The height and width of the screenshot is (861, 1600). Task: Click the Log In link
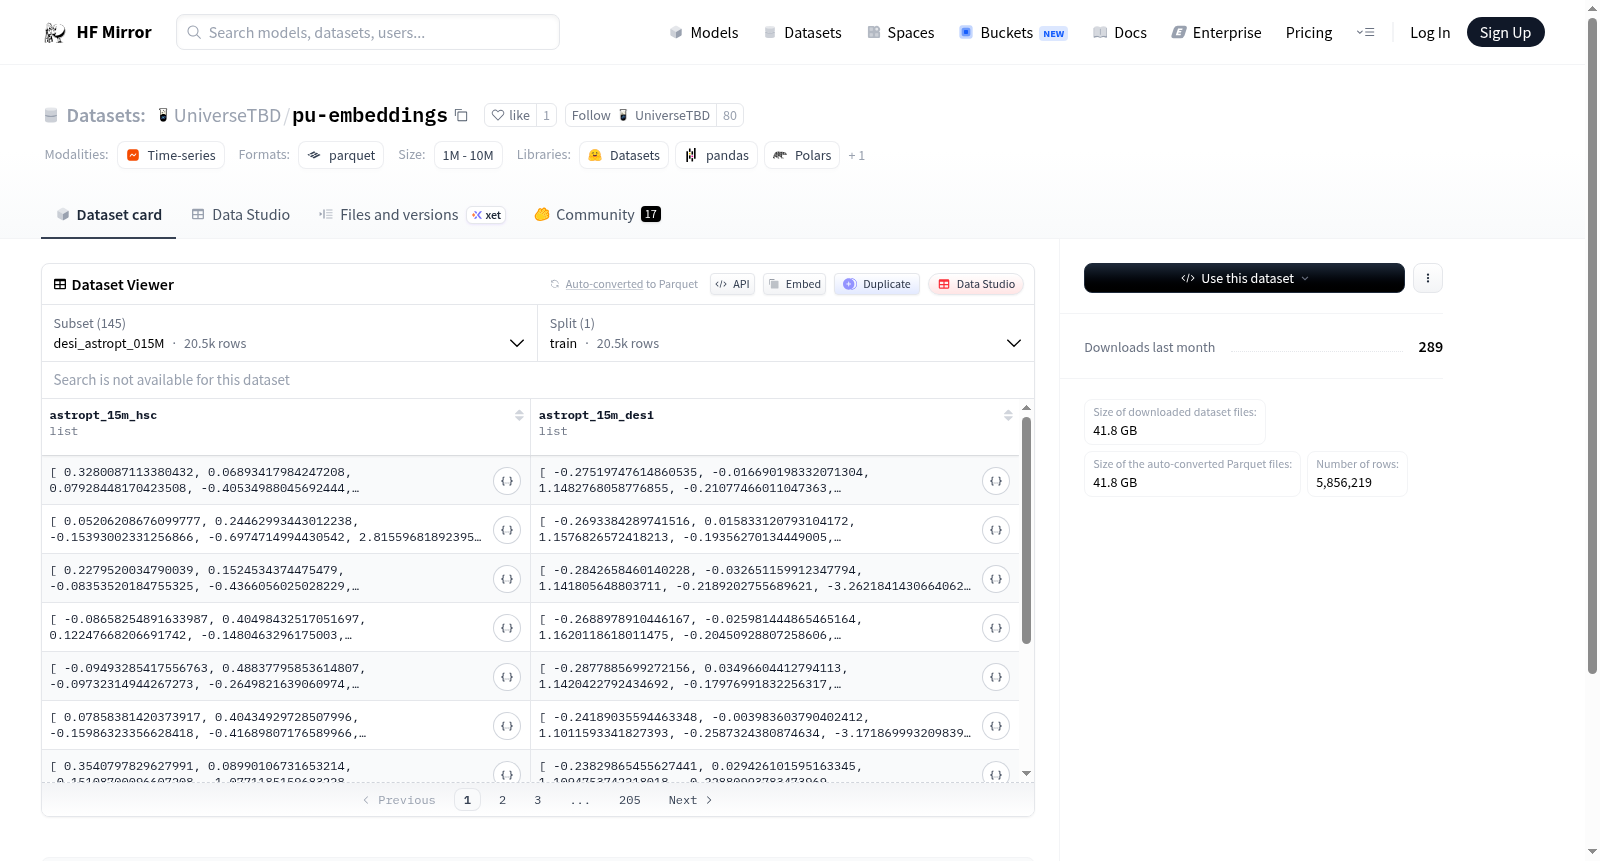(1430, 32)
